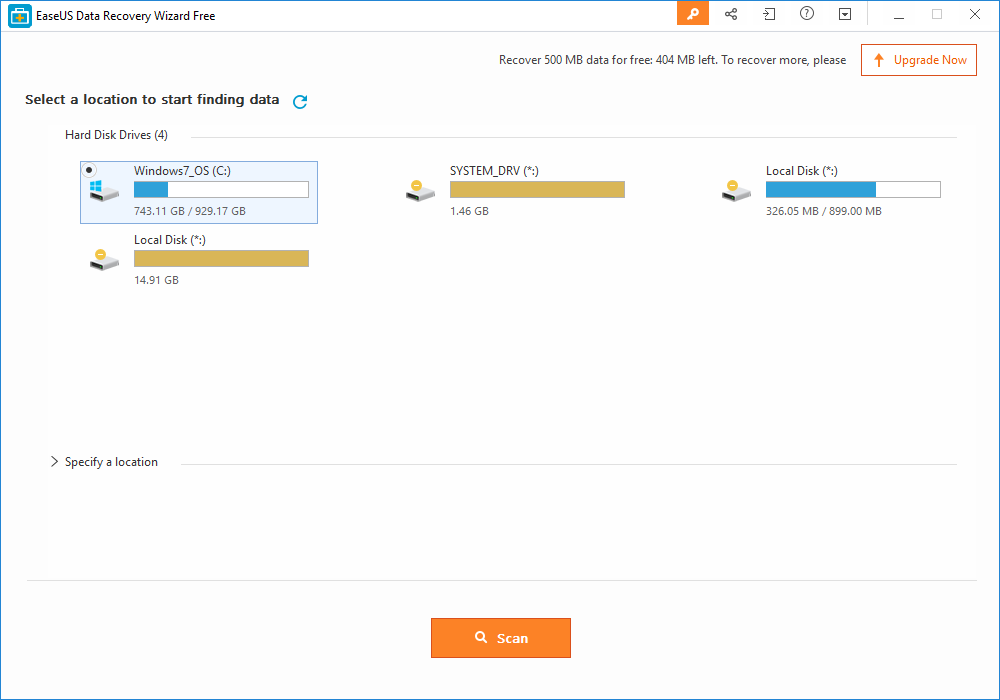The width and height of the screenshot is (1000, 700).
Task: Refresh the drive list with the refresh icon
Action: tap(300, 101)
